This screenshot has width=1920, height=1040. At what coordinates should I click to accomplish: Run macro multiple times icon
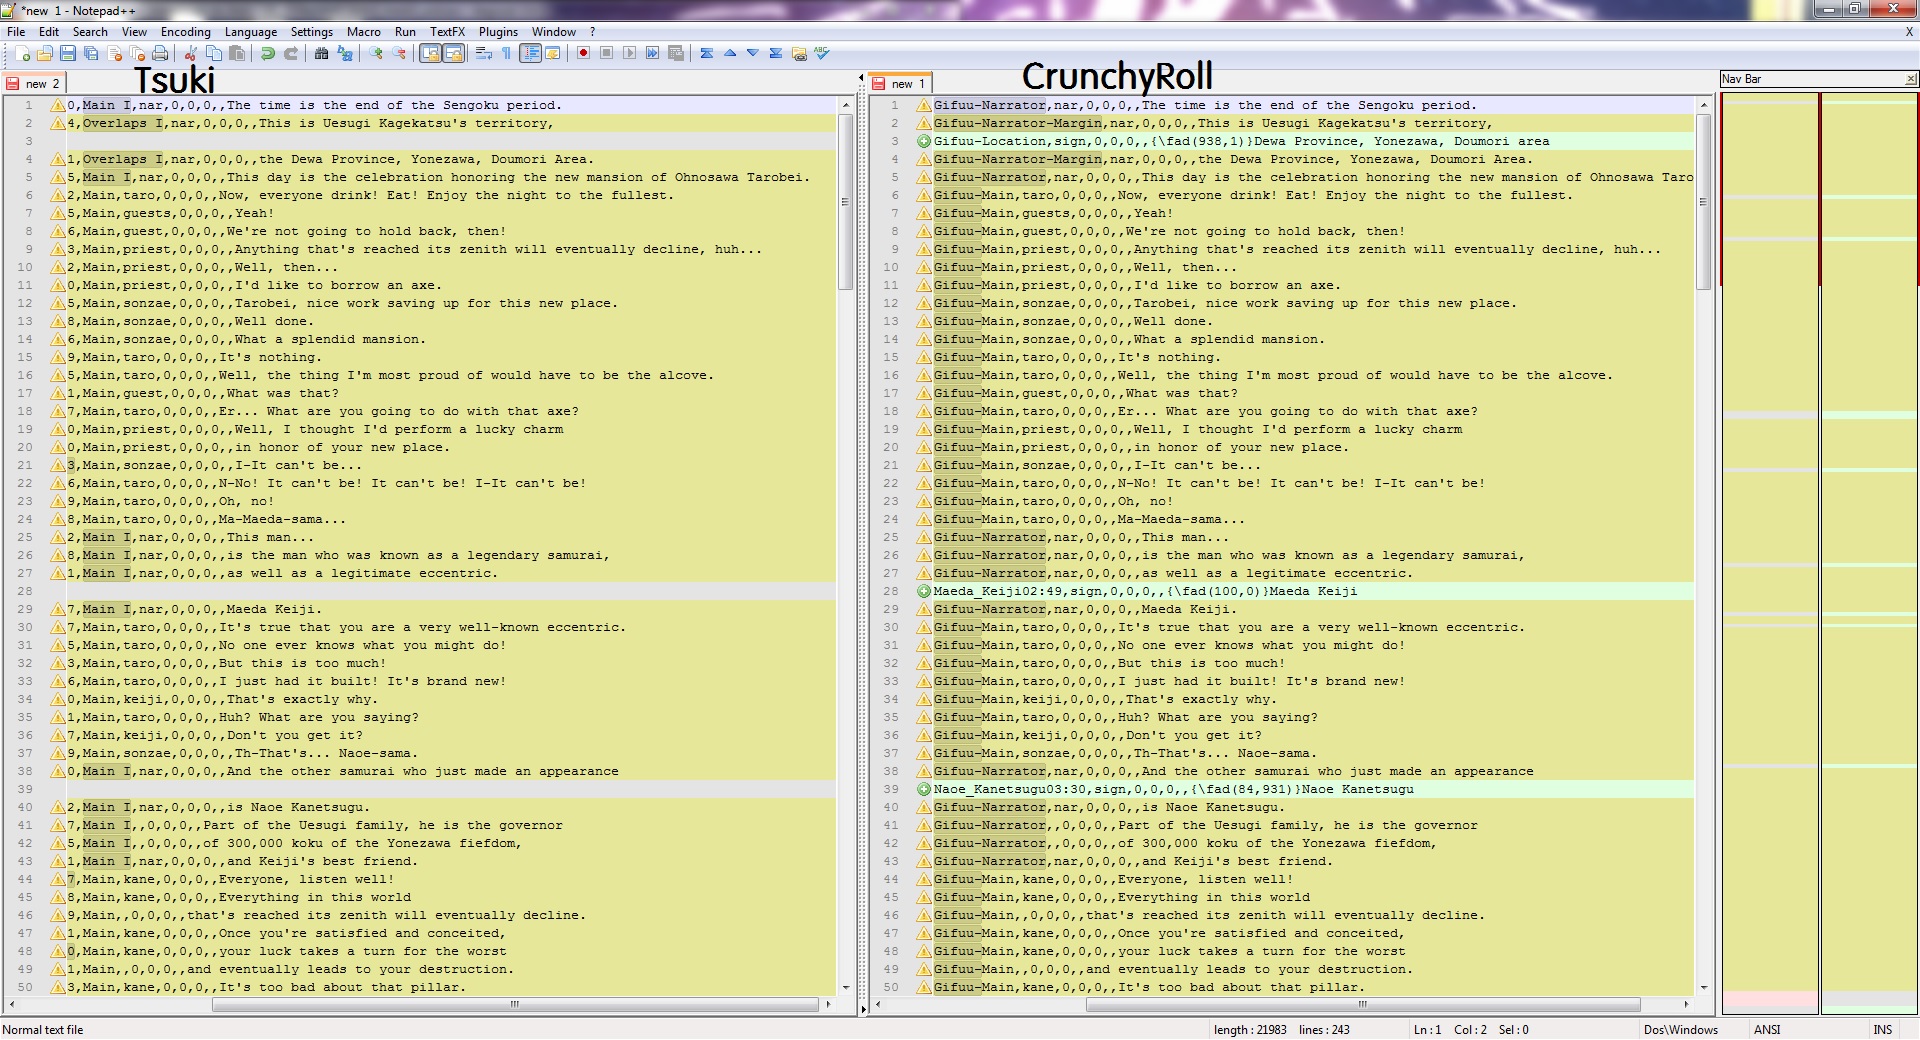[x=652, y=54]
